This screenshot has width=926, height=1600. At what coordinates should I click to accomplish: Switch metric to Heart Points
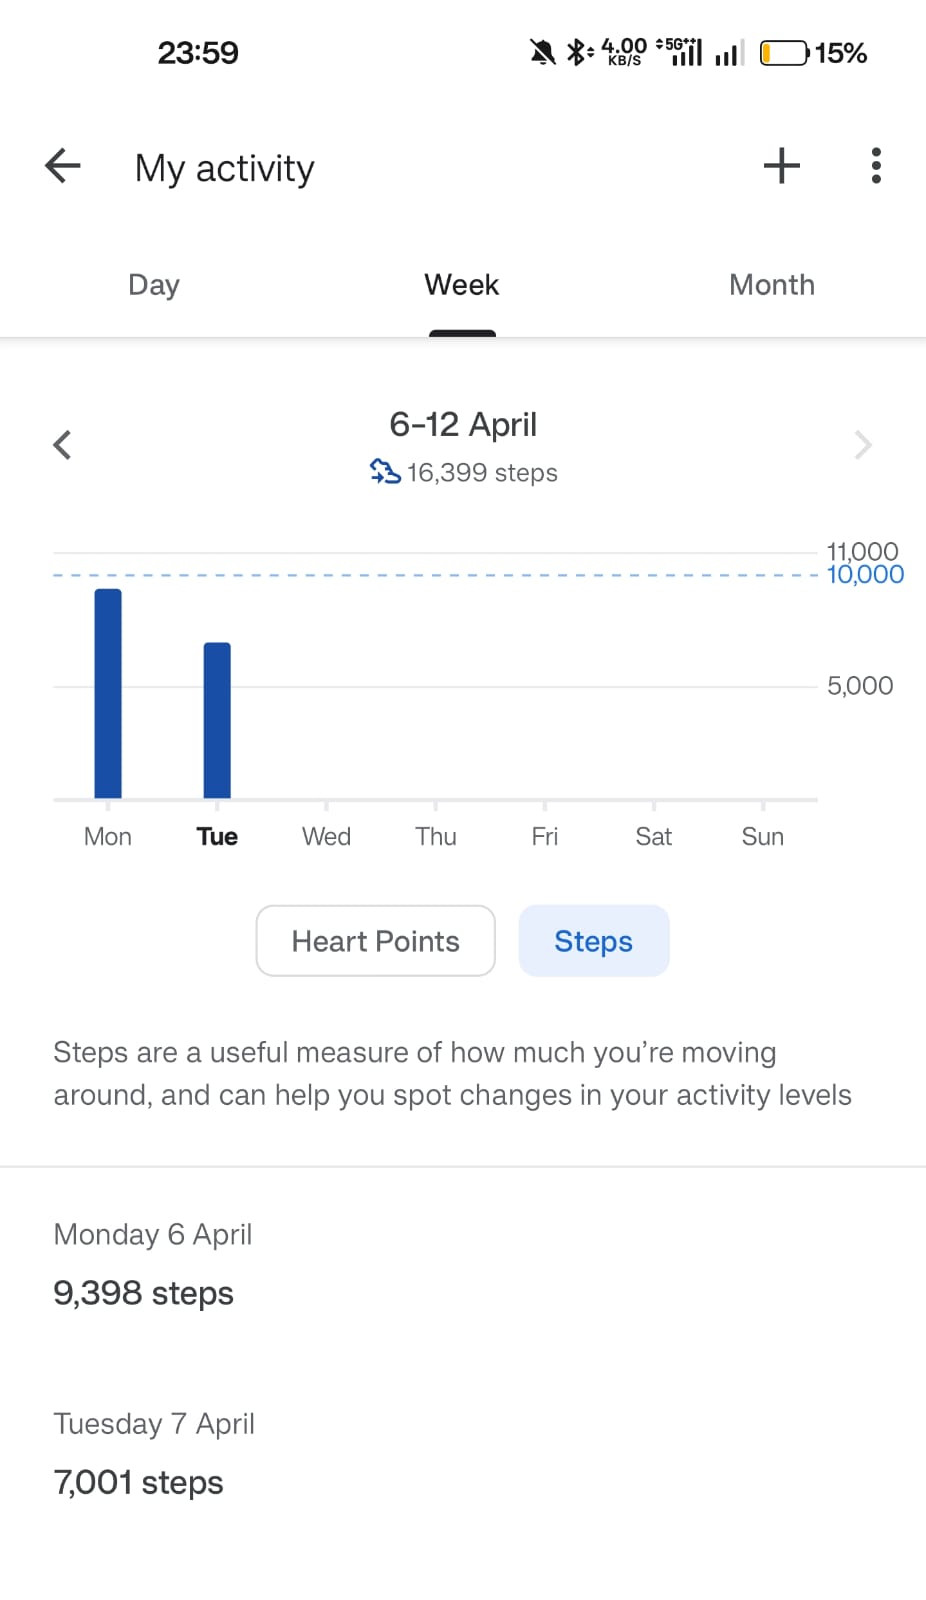376,941
